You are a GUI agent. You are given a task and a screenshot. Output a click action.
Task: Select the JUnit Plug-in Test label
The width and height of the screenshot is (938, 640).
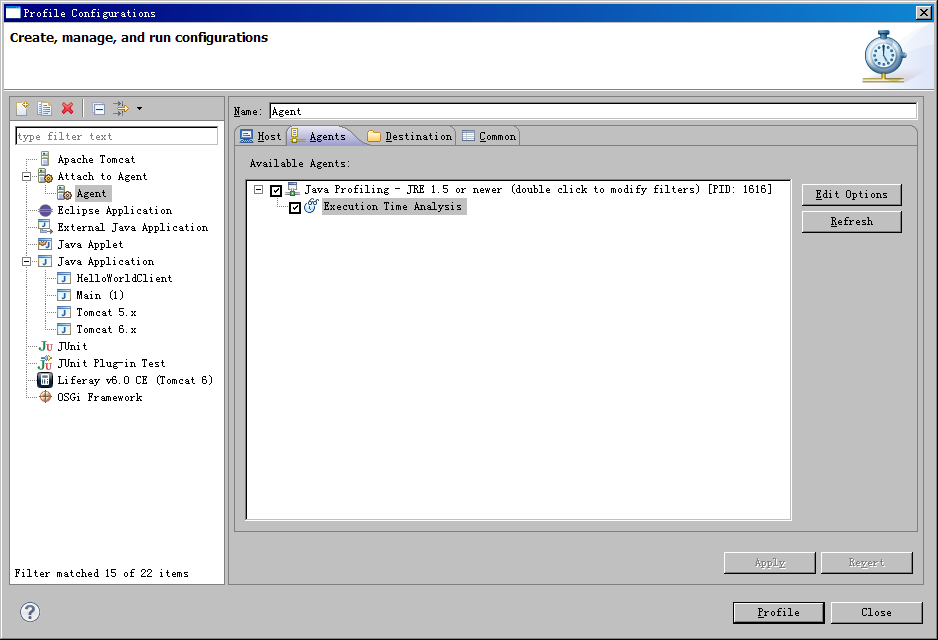click(x=111, y=363)
